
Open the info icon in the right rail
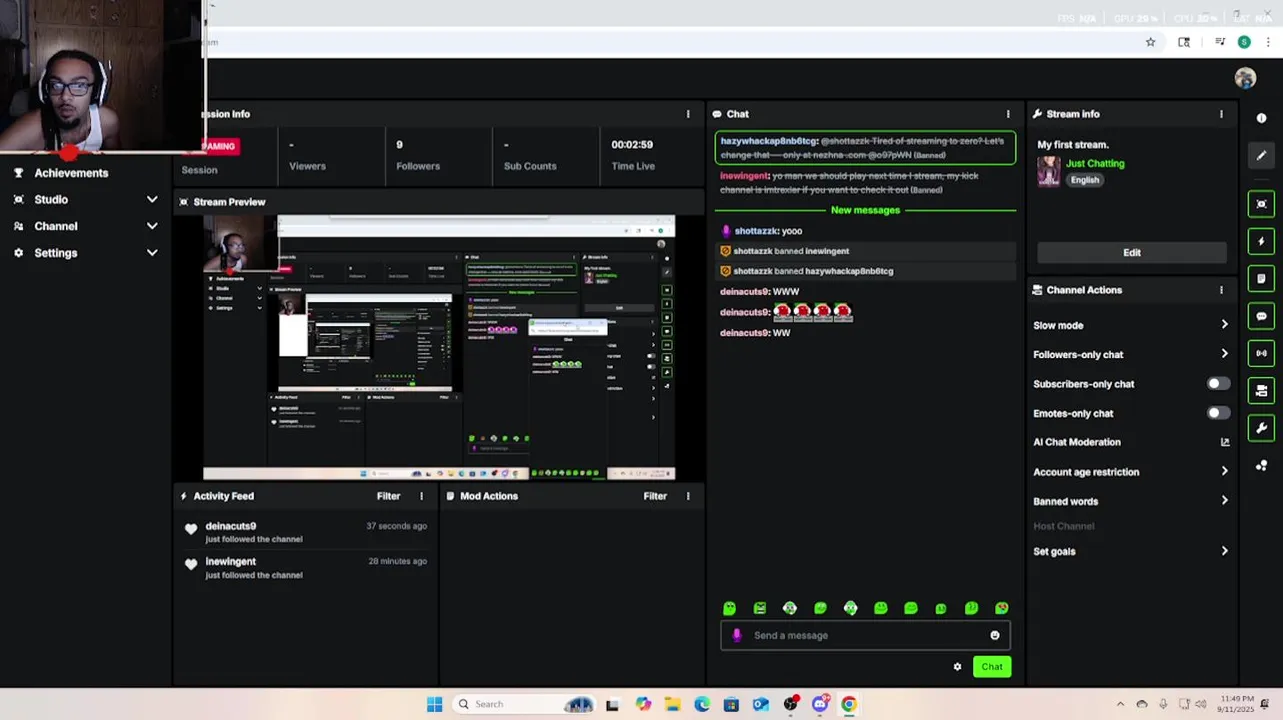tap(1261, 118)
